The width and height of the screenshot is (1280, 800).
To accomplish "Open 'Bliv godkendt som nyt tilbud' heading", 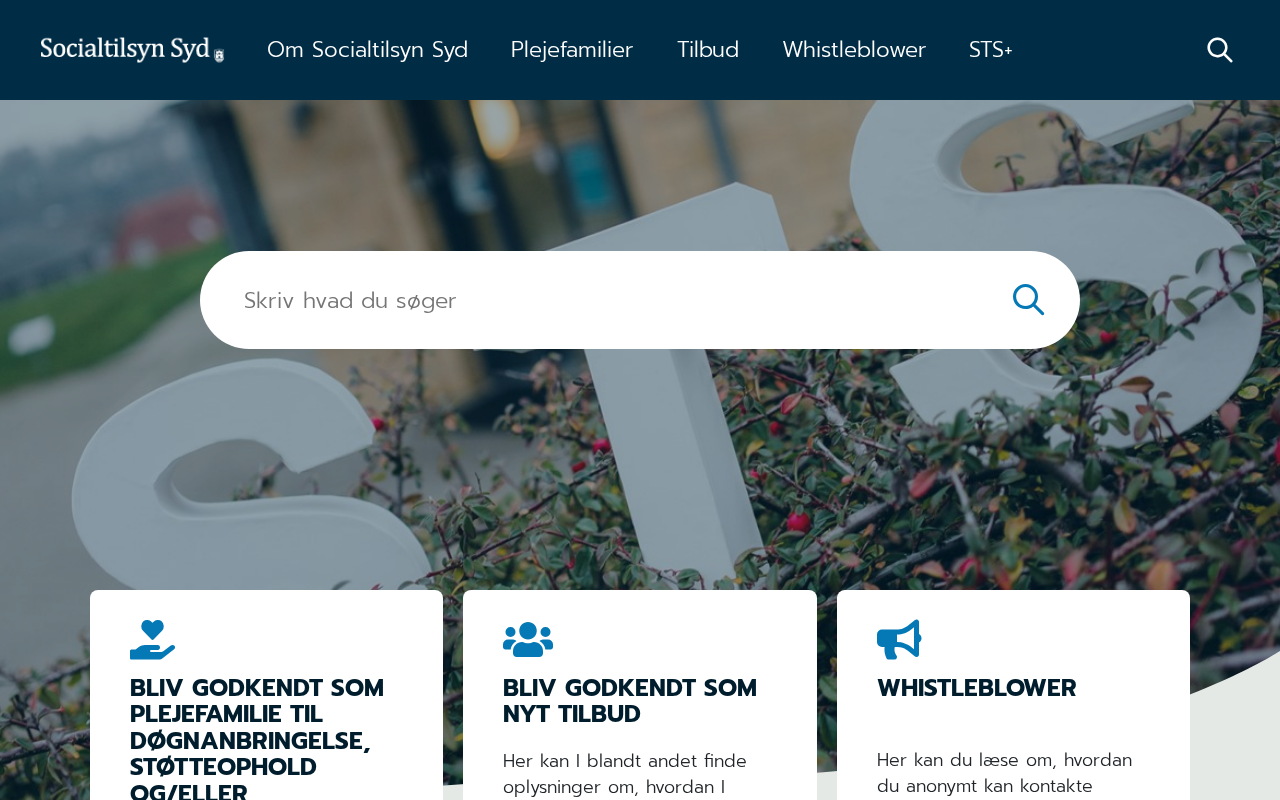I will coord(630,701).
